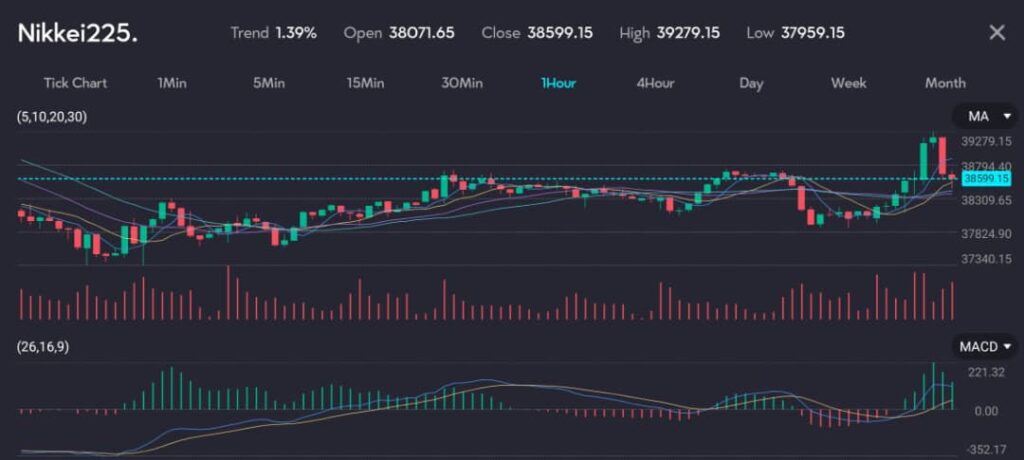Switch to the Week chart
This screenshot has height=460, width=1024.
click(x=848, y=83)
